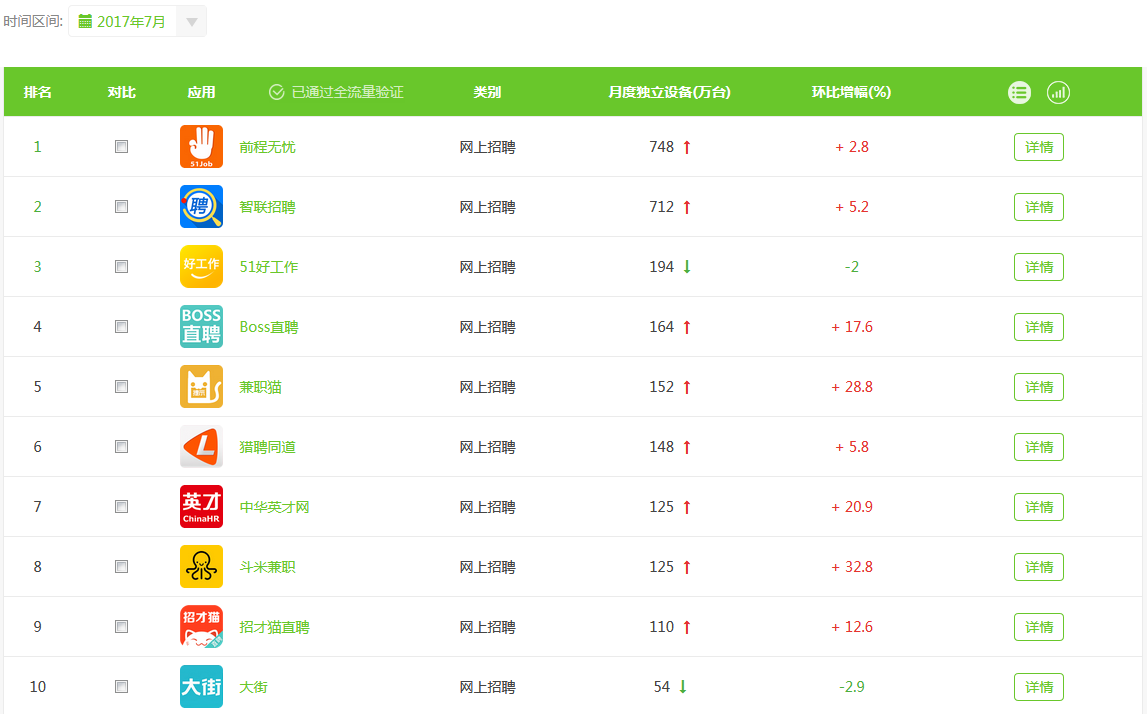Click the 斗米兼职 app icon
The width and height of the screenshot is (1147, 714).
click(x=201, y=566)
